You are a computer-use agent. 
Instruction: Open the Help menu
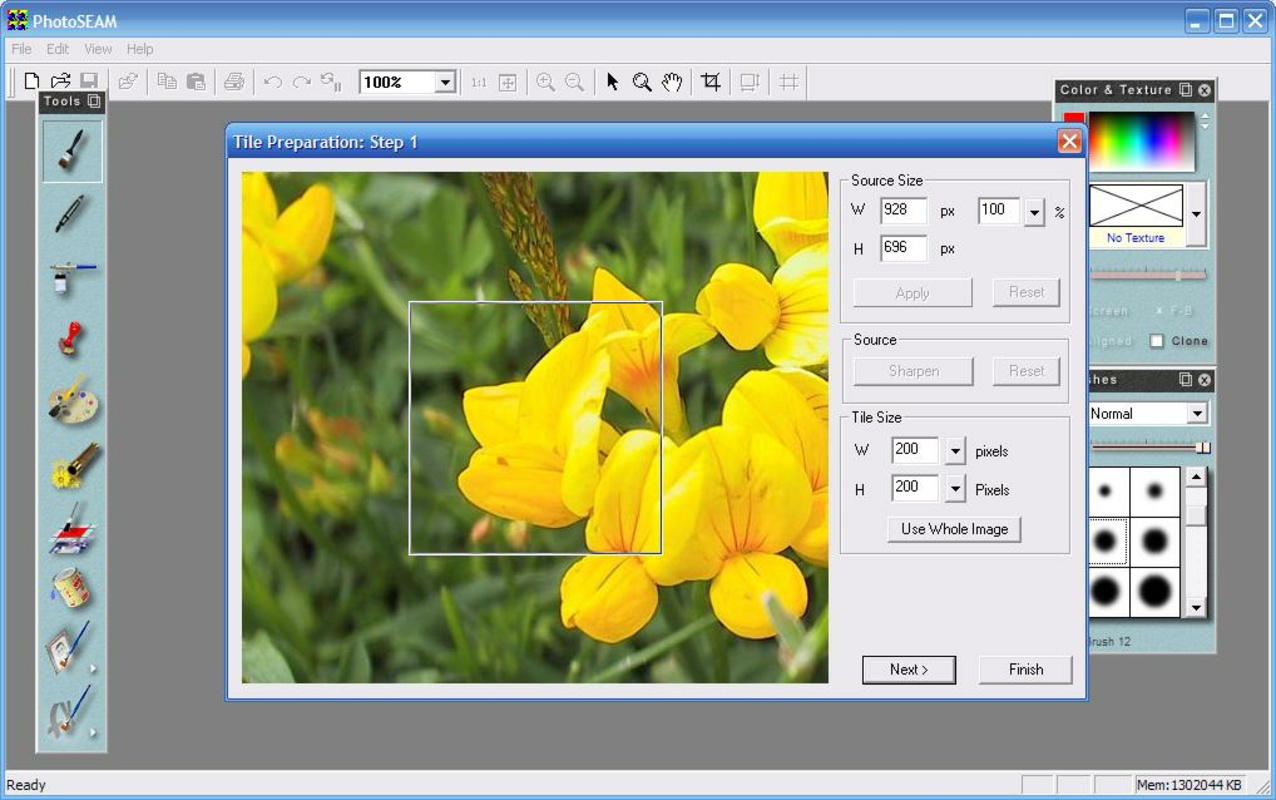(140, 48)
